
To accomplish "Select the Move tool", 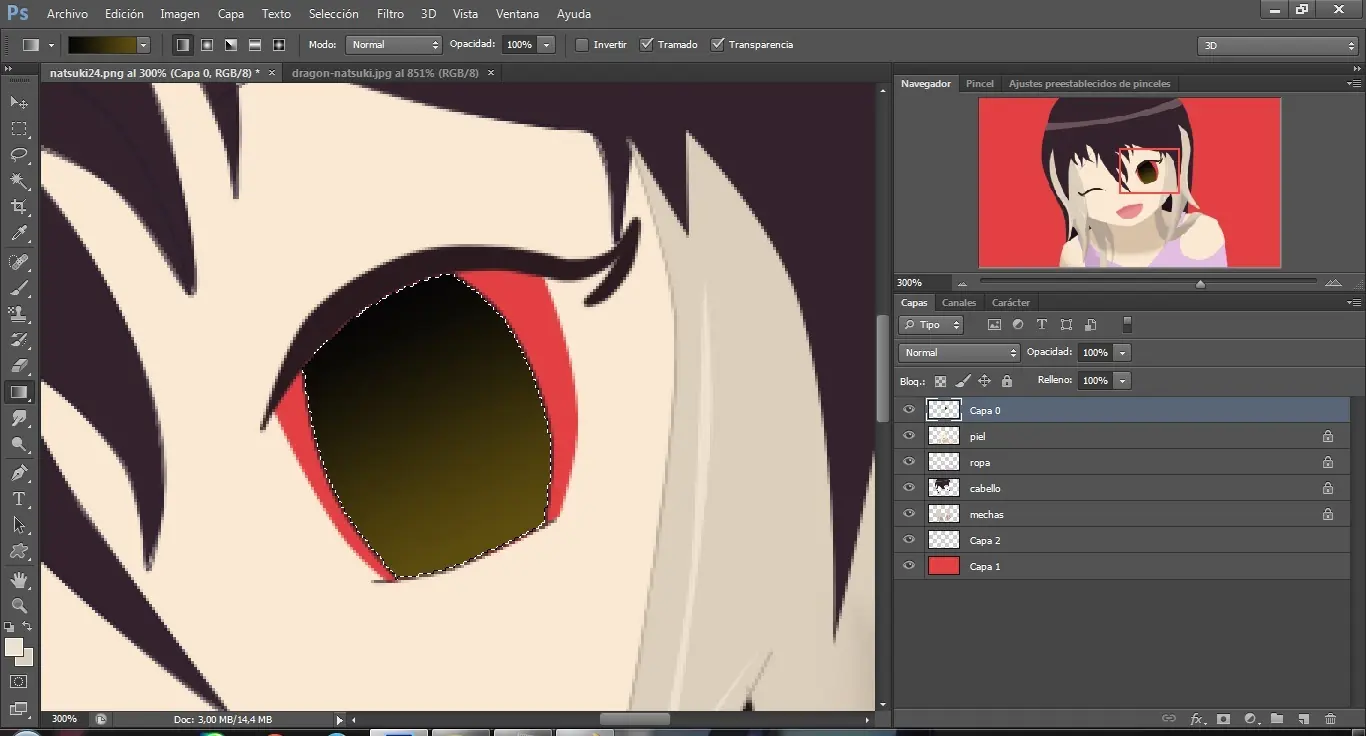I will pyautogui.click(x=19, y=102).
